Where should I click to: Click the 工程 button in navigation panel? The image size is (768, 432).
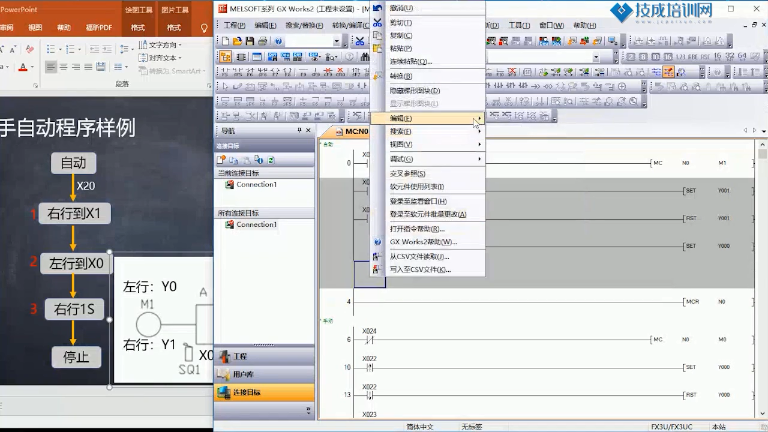[264, 356]
